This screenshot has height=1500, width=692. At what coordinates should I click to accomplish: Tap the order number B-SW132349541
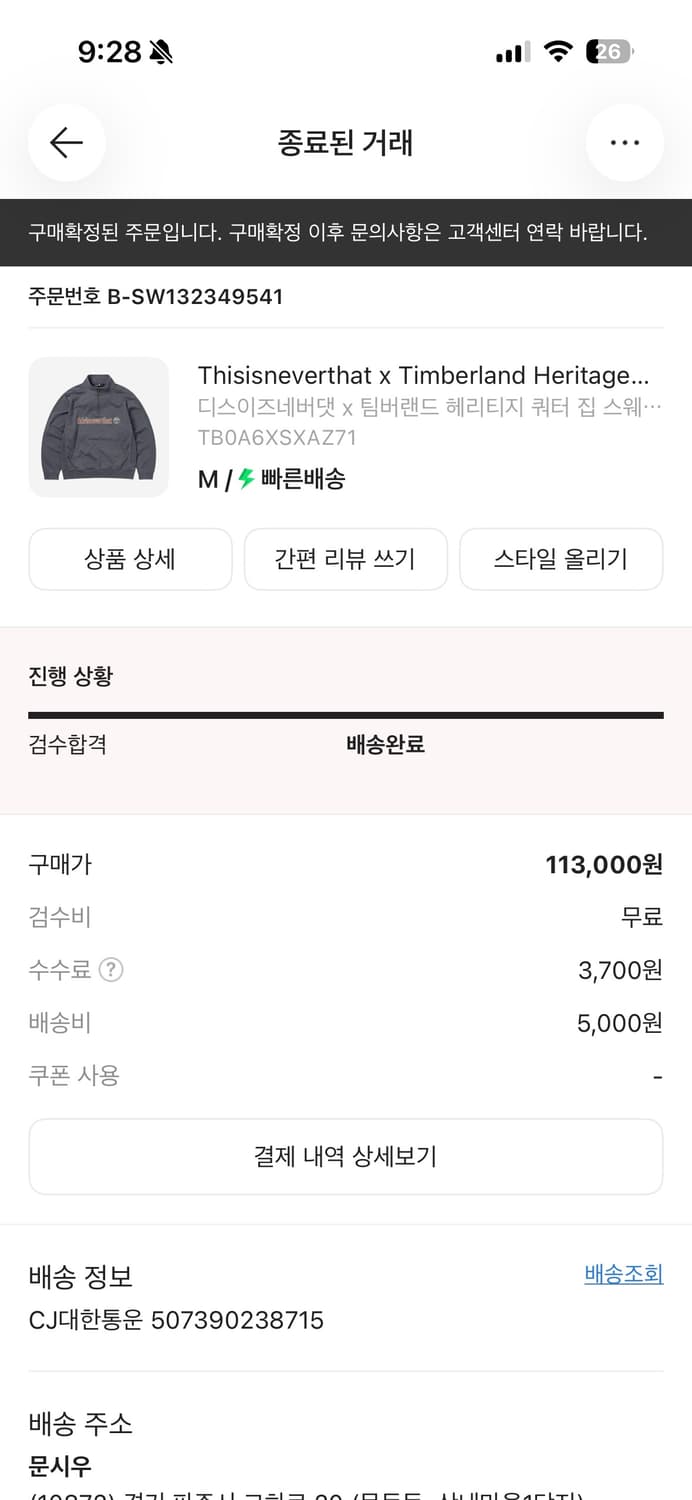tap(156, 296)
